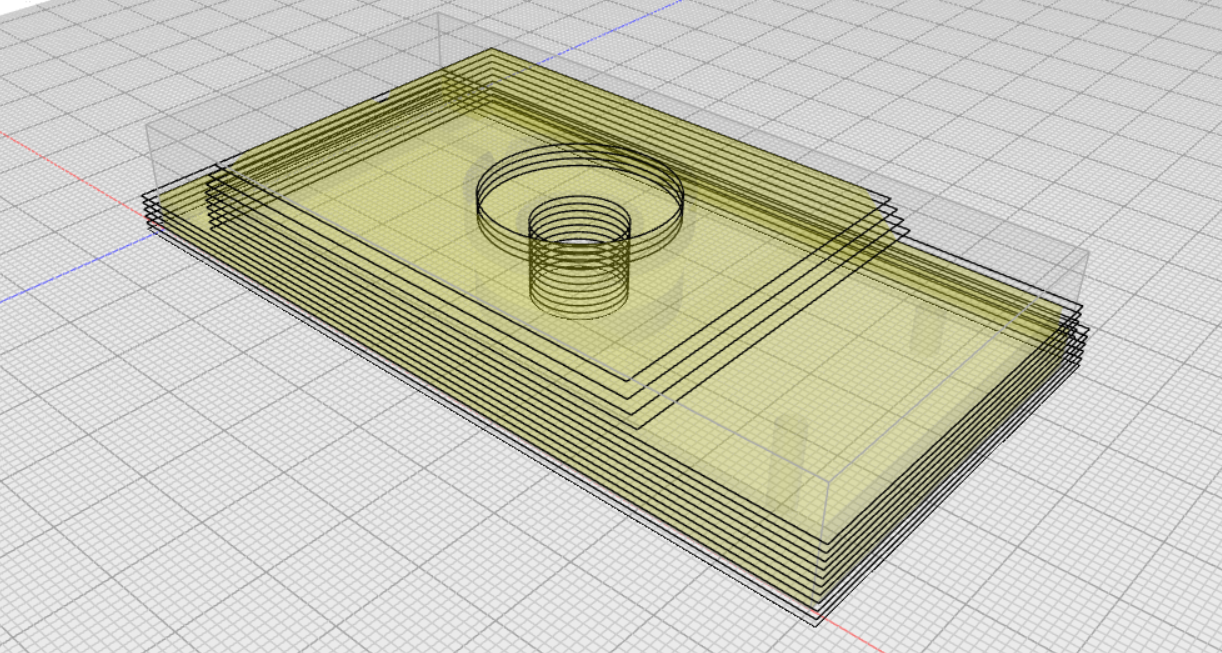Click empty grid floor in bottom-left area

200,520
